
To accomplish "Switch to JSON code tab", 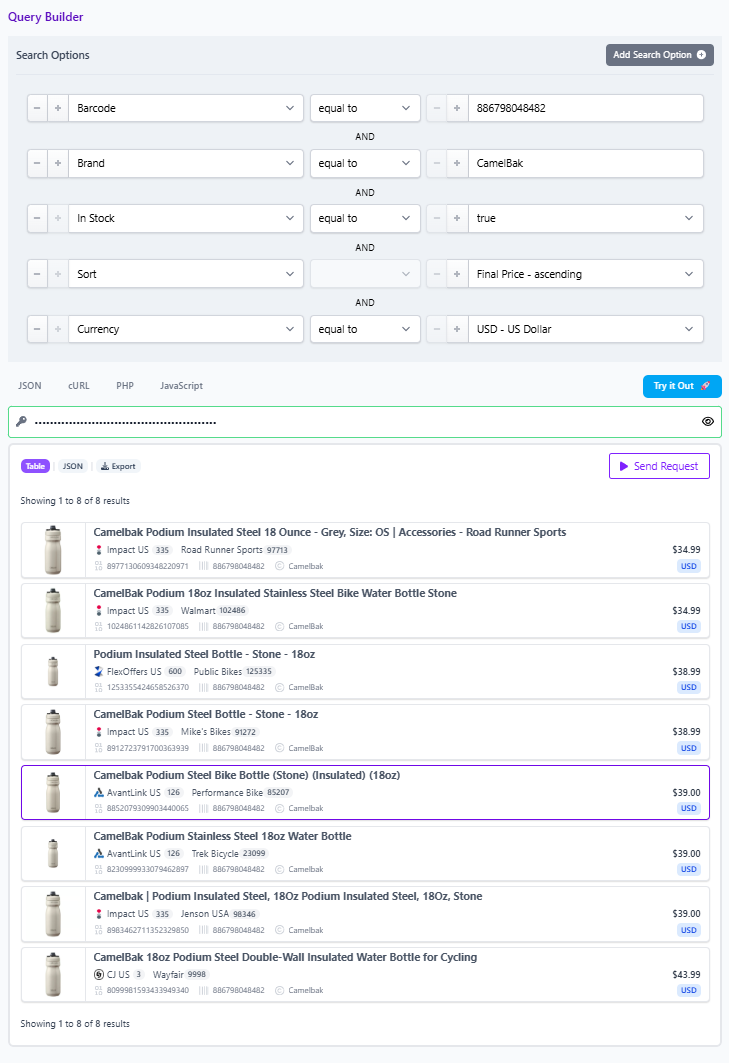I will pos(30,386).
